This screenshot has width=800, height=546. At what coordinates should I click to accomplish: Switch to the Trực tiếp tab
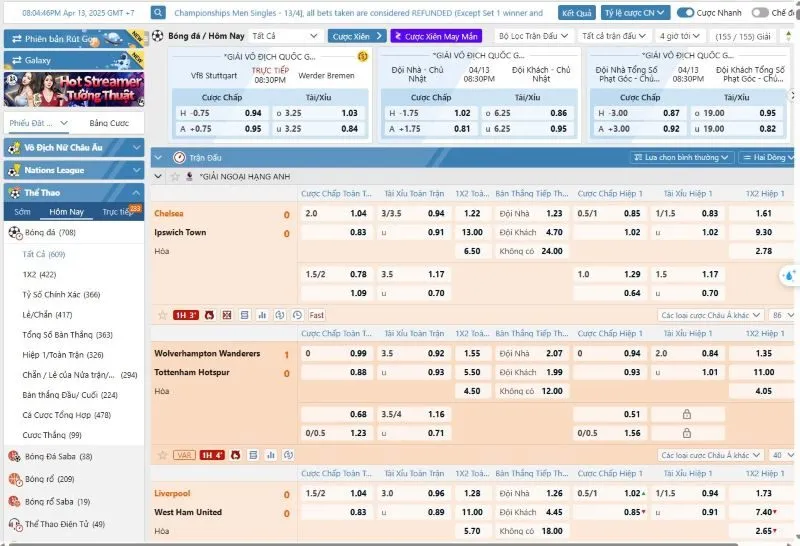119,212
